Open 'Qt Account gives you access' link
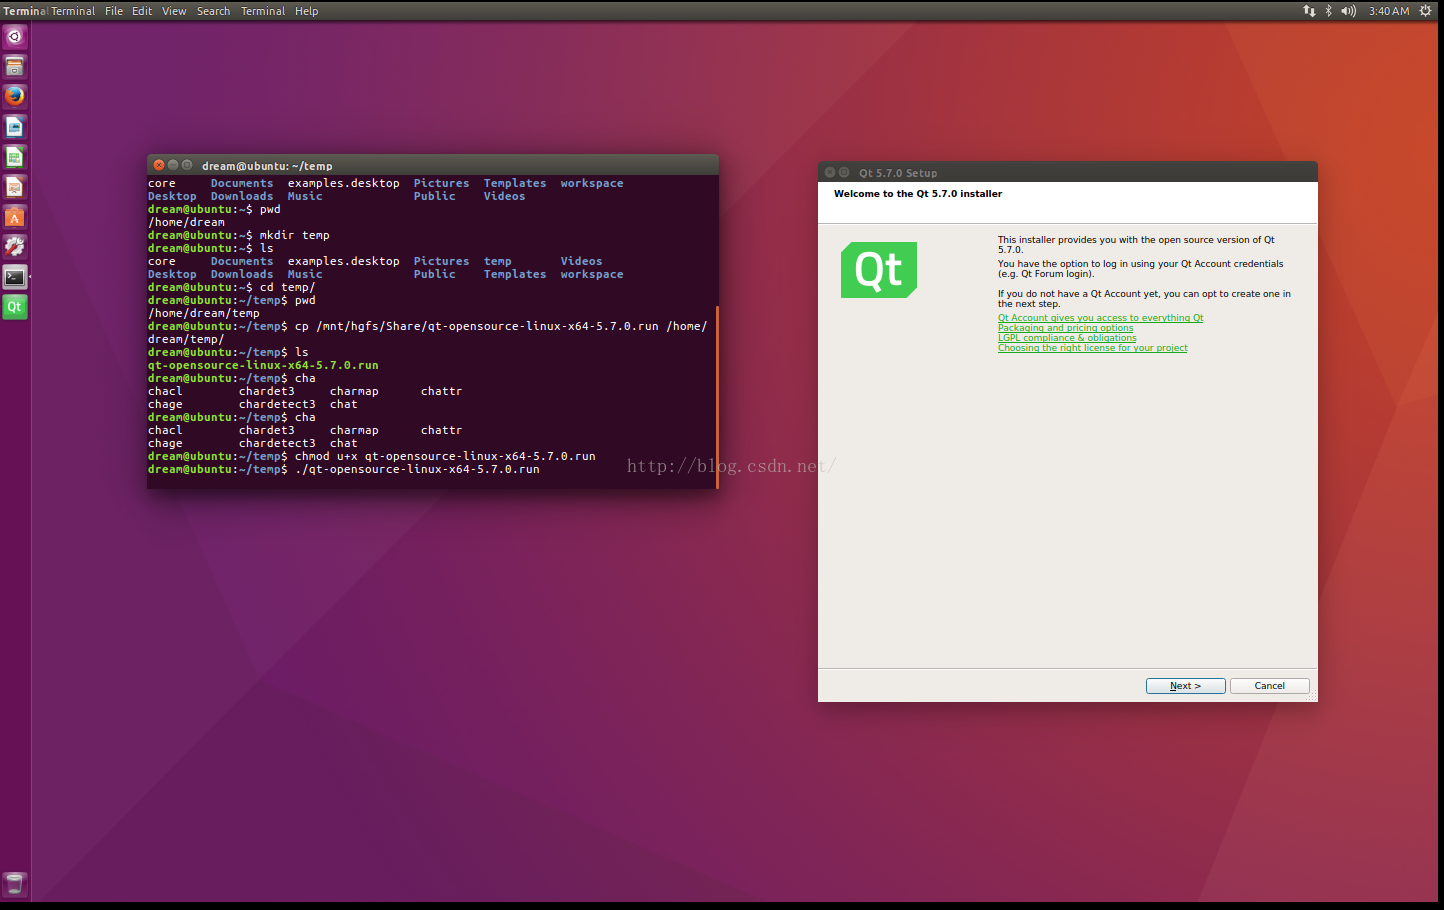 tap(1100, 318)
